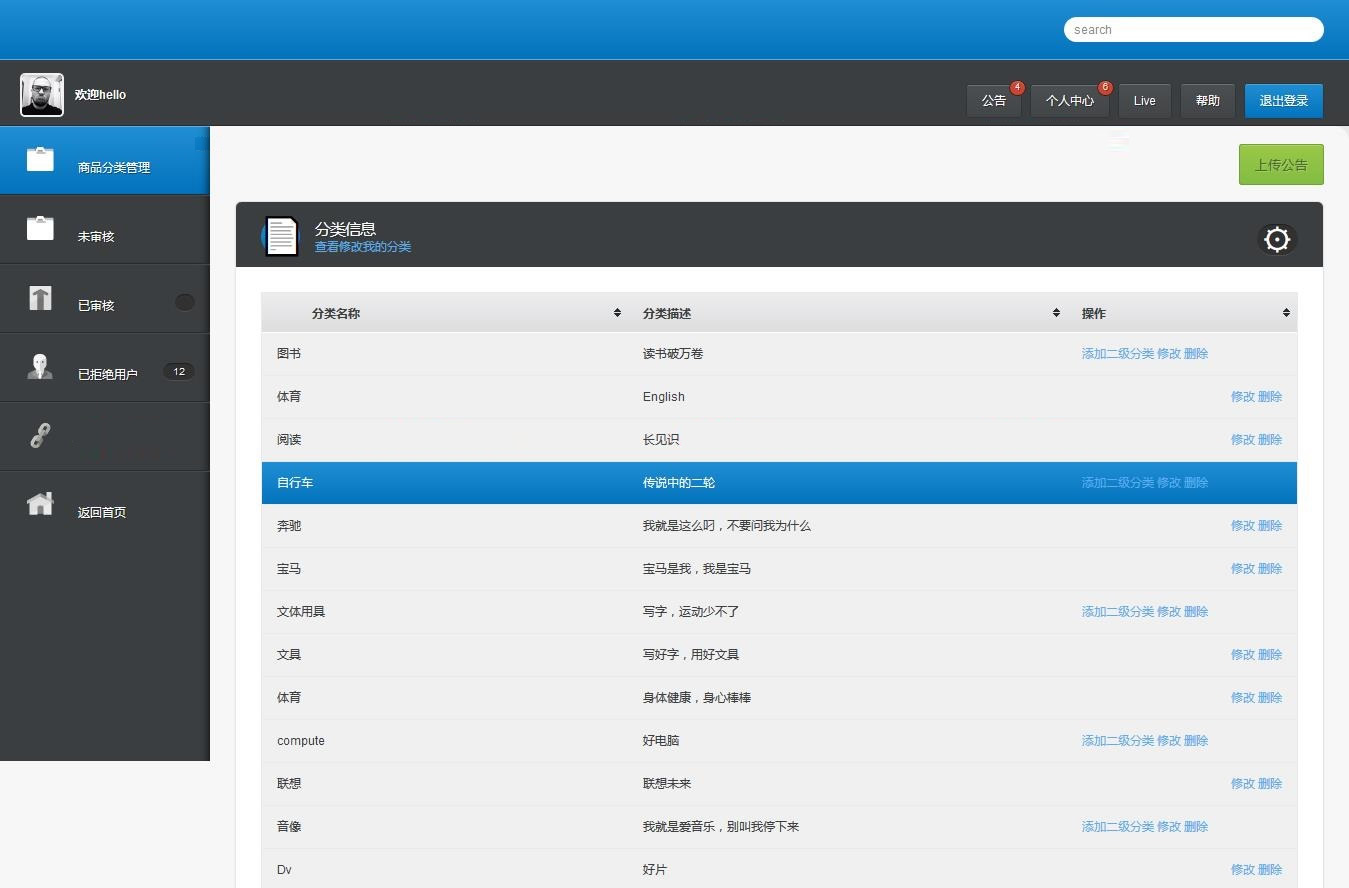Click 添加二级分类 link in 图书 row
Image resolution: width=1349 pixels, height=888 pixels.
[1117, 354]
